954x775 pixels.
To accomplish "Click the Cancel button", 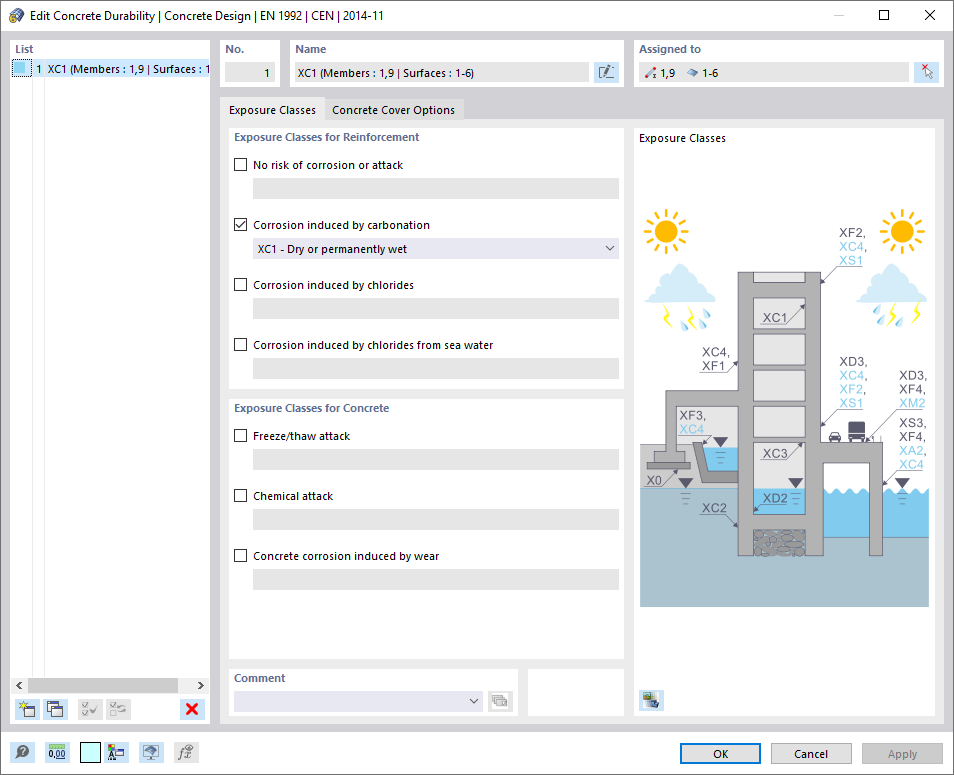I will (811, 754).
